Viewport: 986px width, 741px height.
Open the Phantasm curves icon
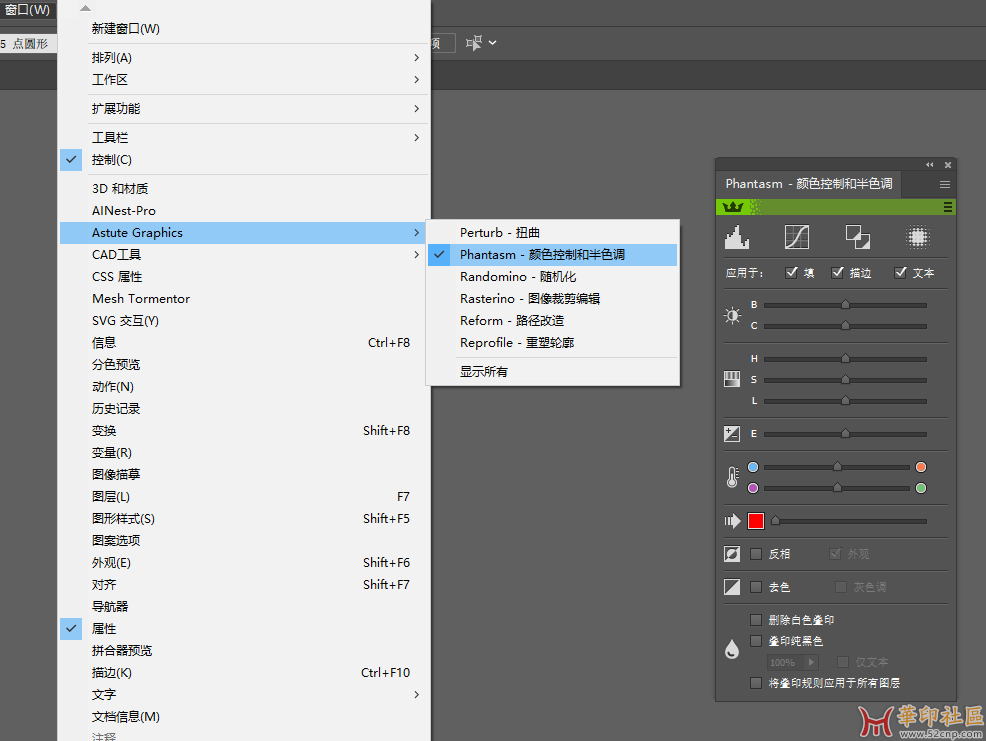coord(797,237)
